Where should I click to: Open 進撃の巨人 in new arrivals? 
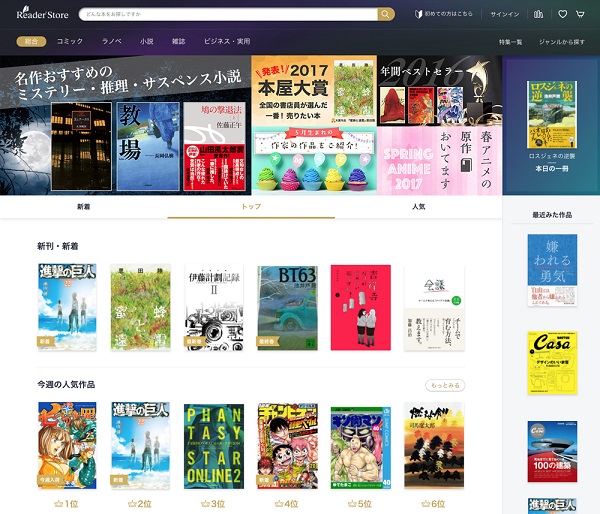pos(67,307)
